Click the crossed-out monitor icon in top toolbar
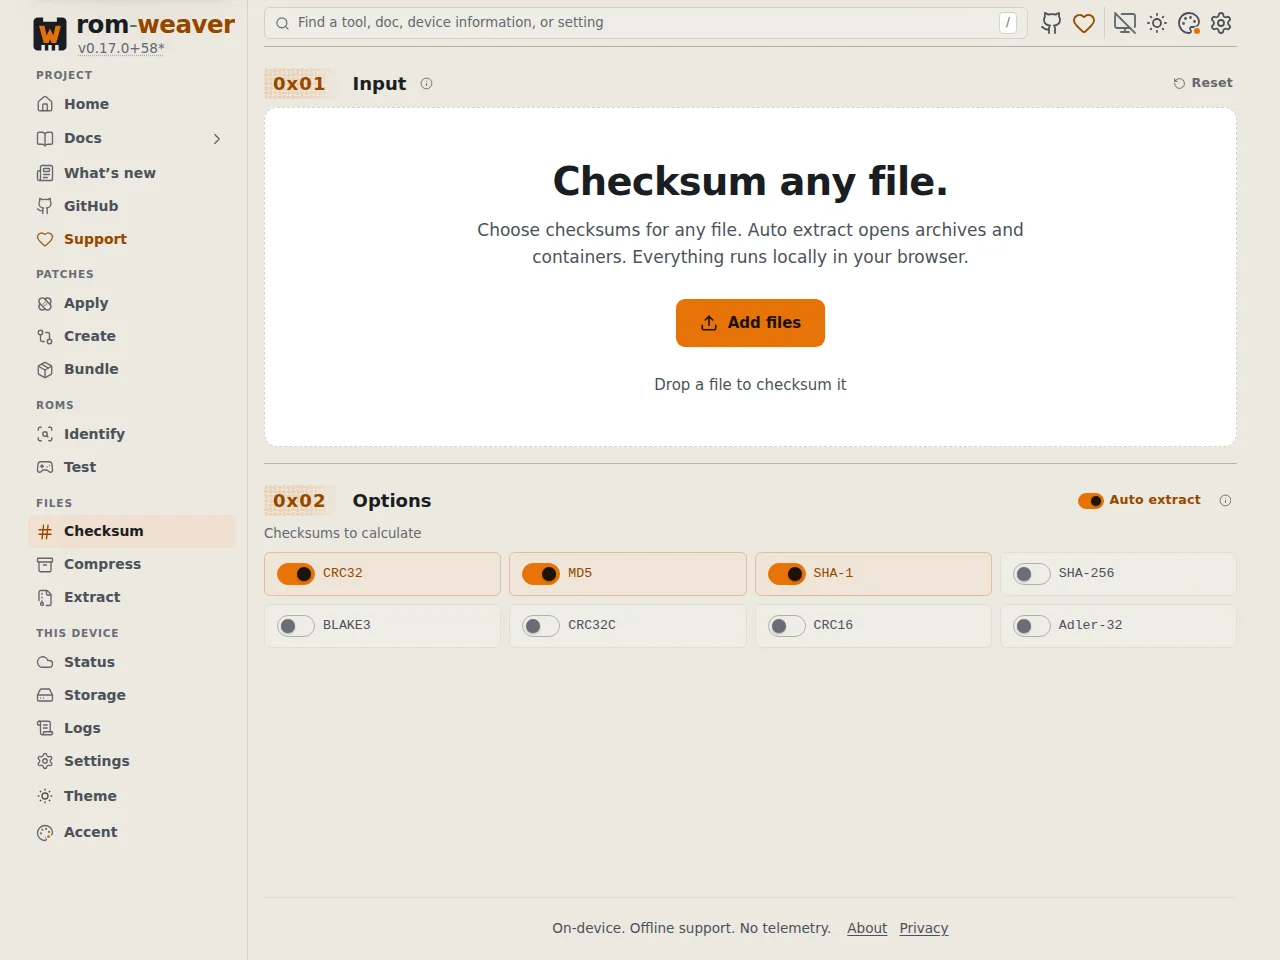The width and height of the screenshot is (1280, 960). click(1125, 23)
